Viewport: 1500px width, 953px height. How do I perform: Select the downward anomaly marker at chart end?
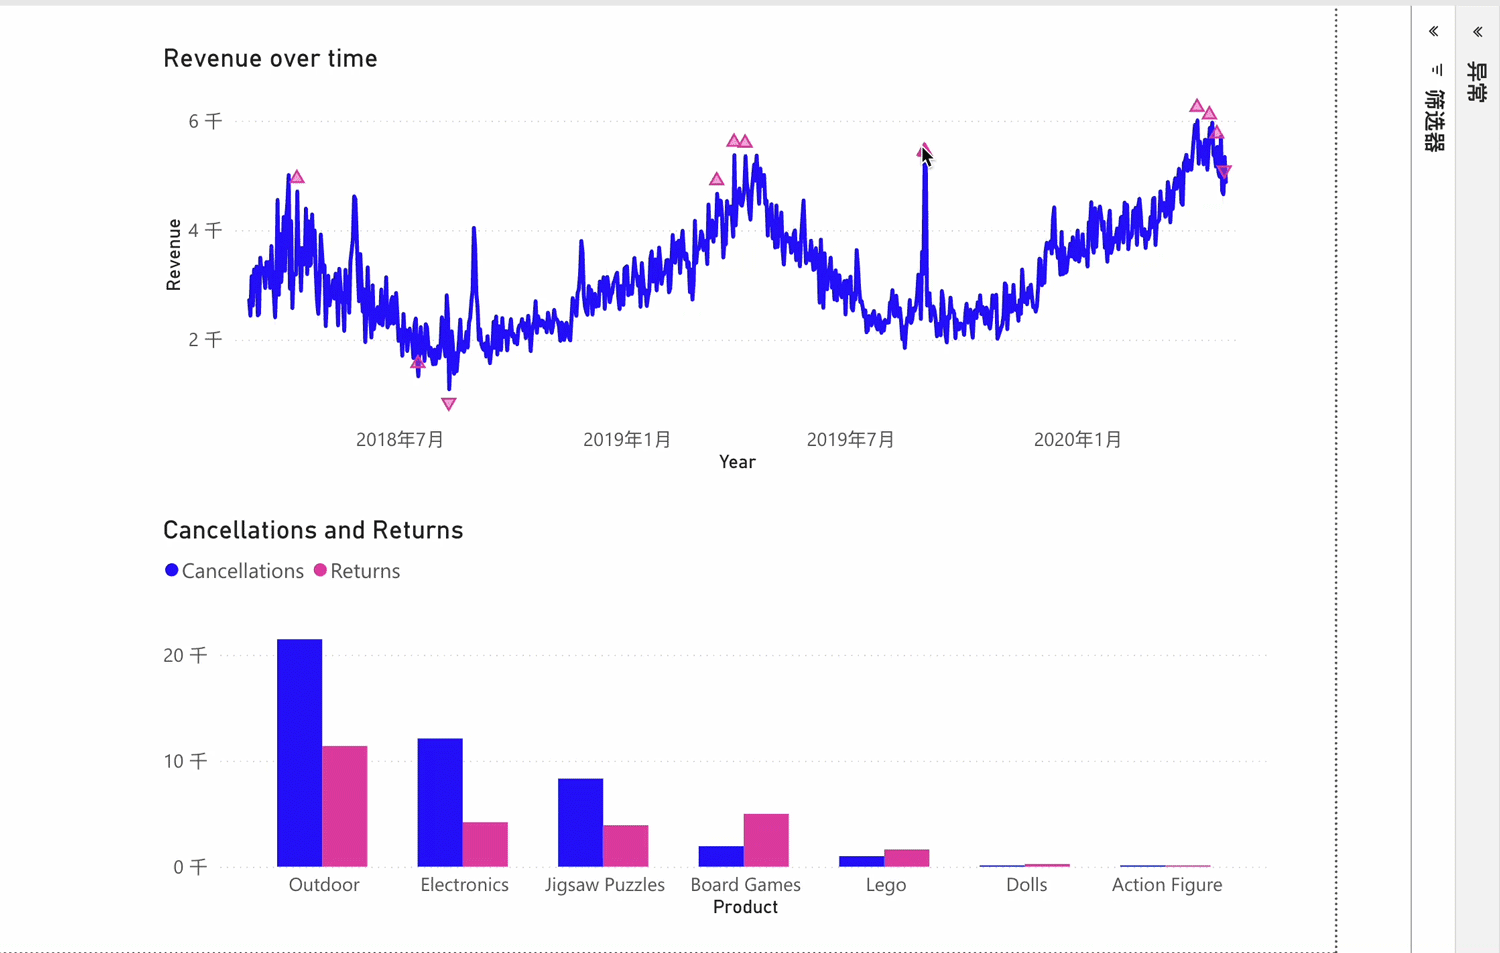click(x=1224, y=171)
